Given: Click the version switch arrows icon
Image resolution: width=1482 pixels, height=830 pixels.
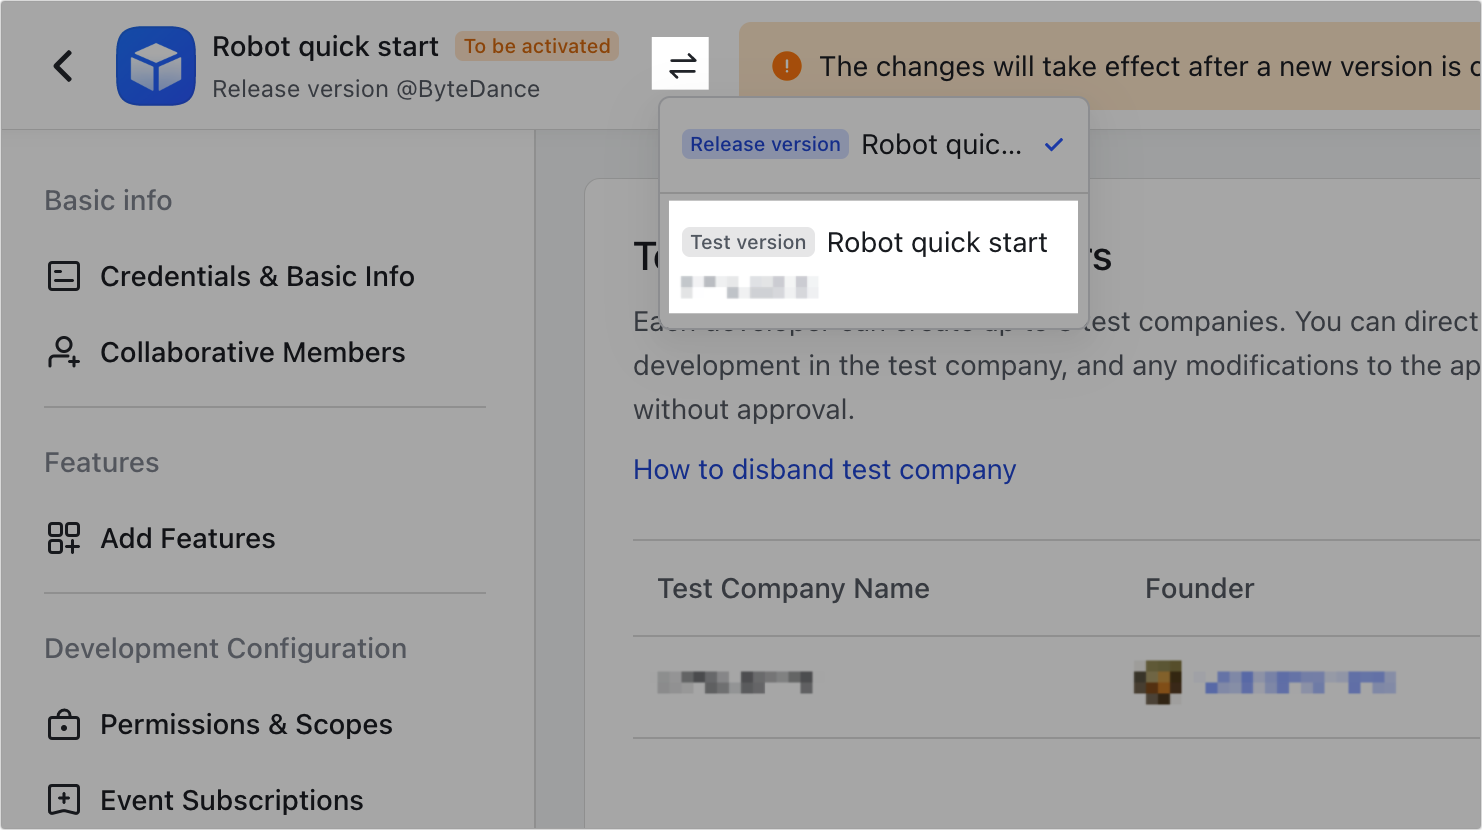Looking at the screenshot, I should tap(682, 66).
